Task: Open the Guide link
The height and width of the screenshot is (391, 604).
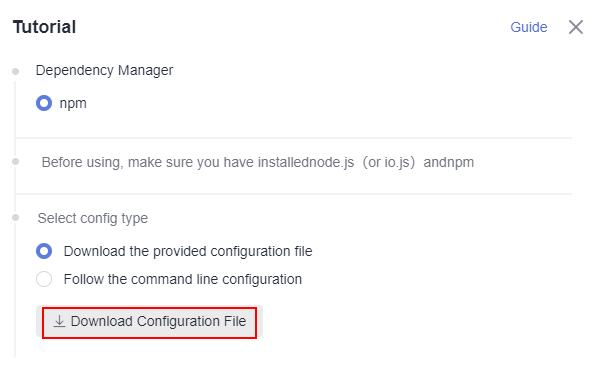Action: 528,27
